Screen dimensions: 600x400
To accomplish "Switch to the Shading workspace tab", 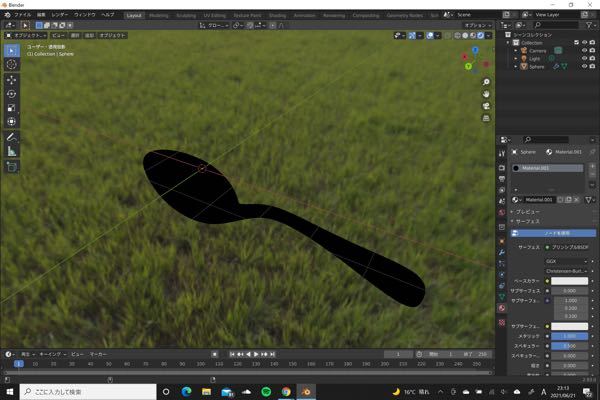I will pyautogui.click(x=277, y=15).
